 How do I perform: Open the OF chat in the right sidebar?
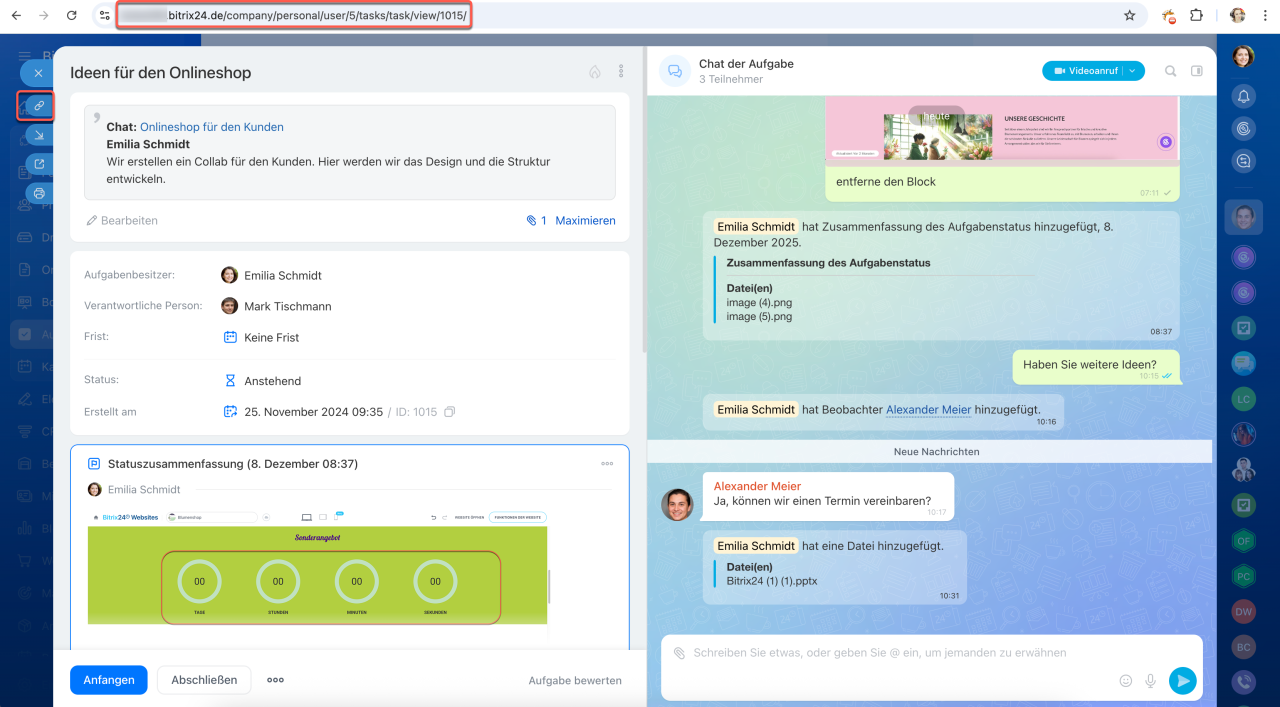[1244, 541]
